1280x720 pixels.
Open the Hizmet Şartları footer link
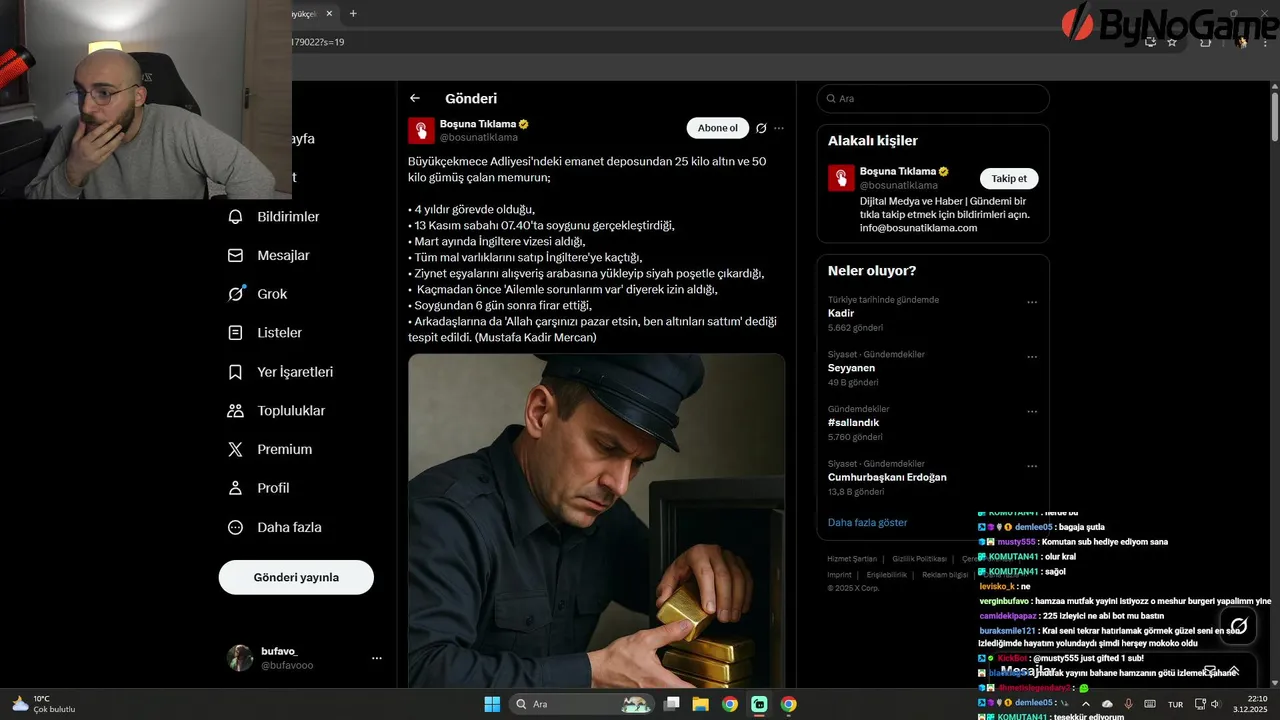pyautogui.click(x=852, y=559)
